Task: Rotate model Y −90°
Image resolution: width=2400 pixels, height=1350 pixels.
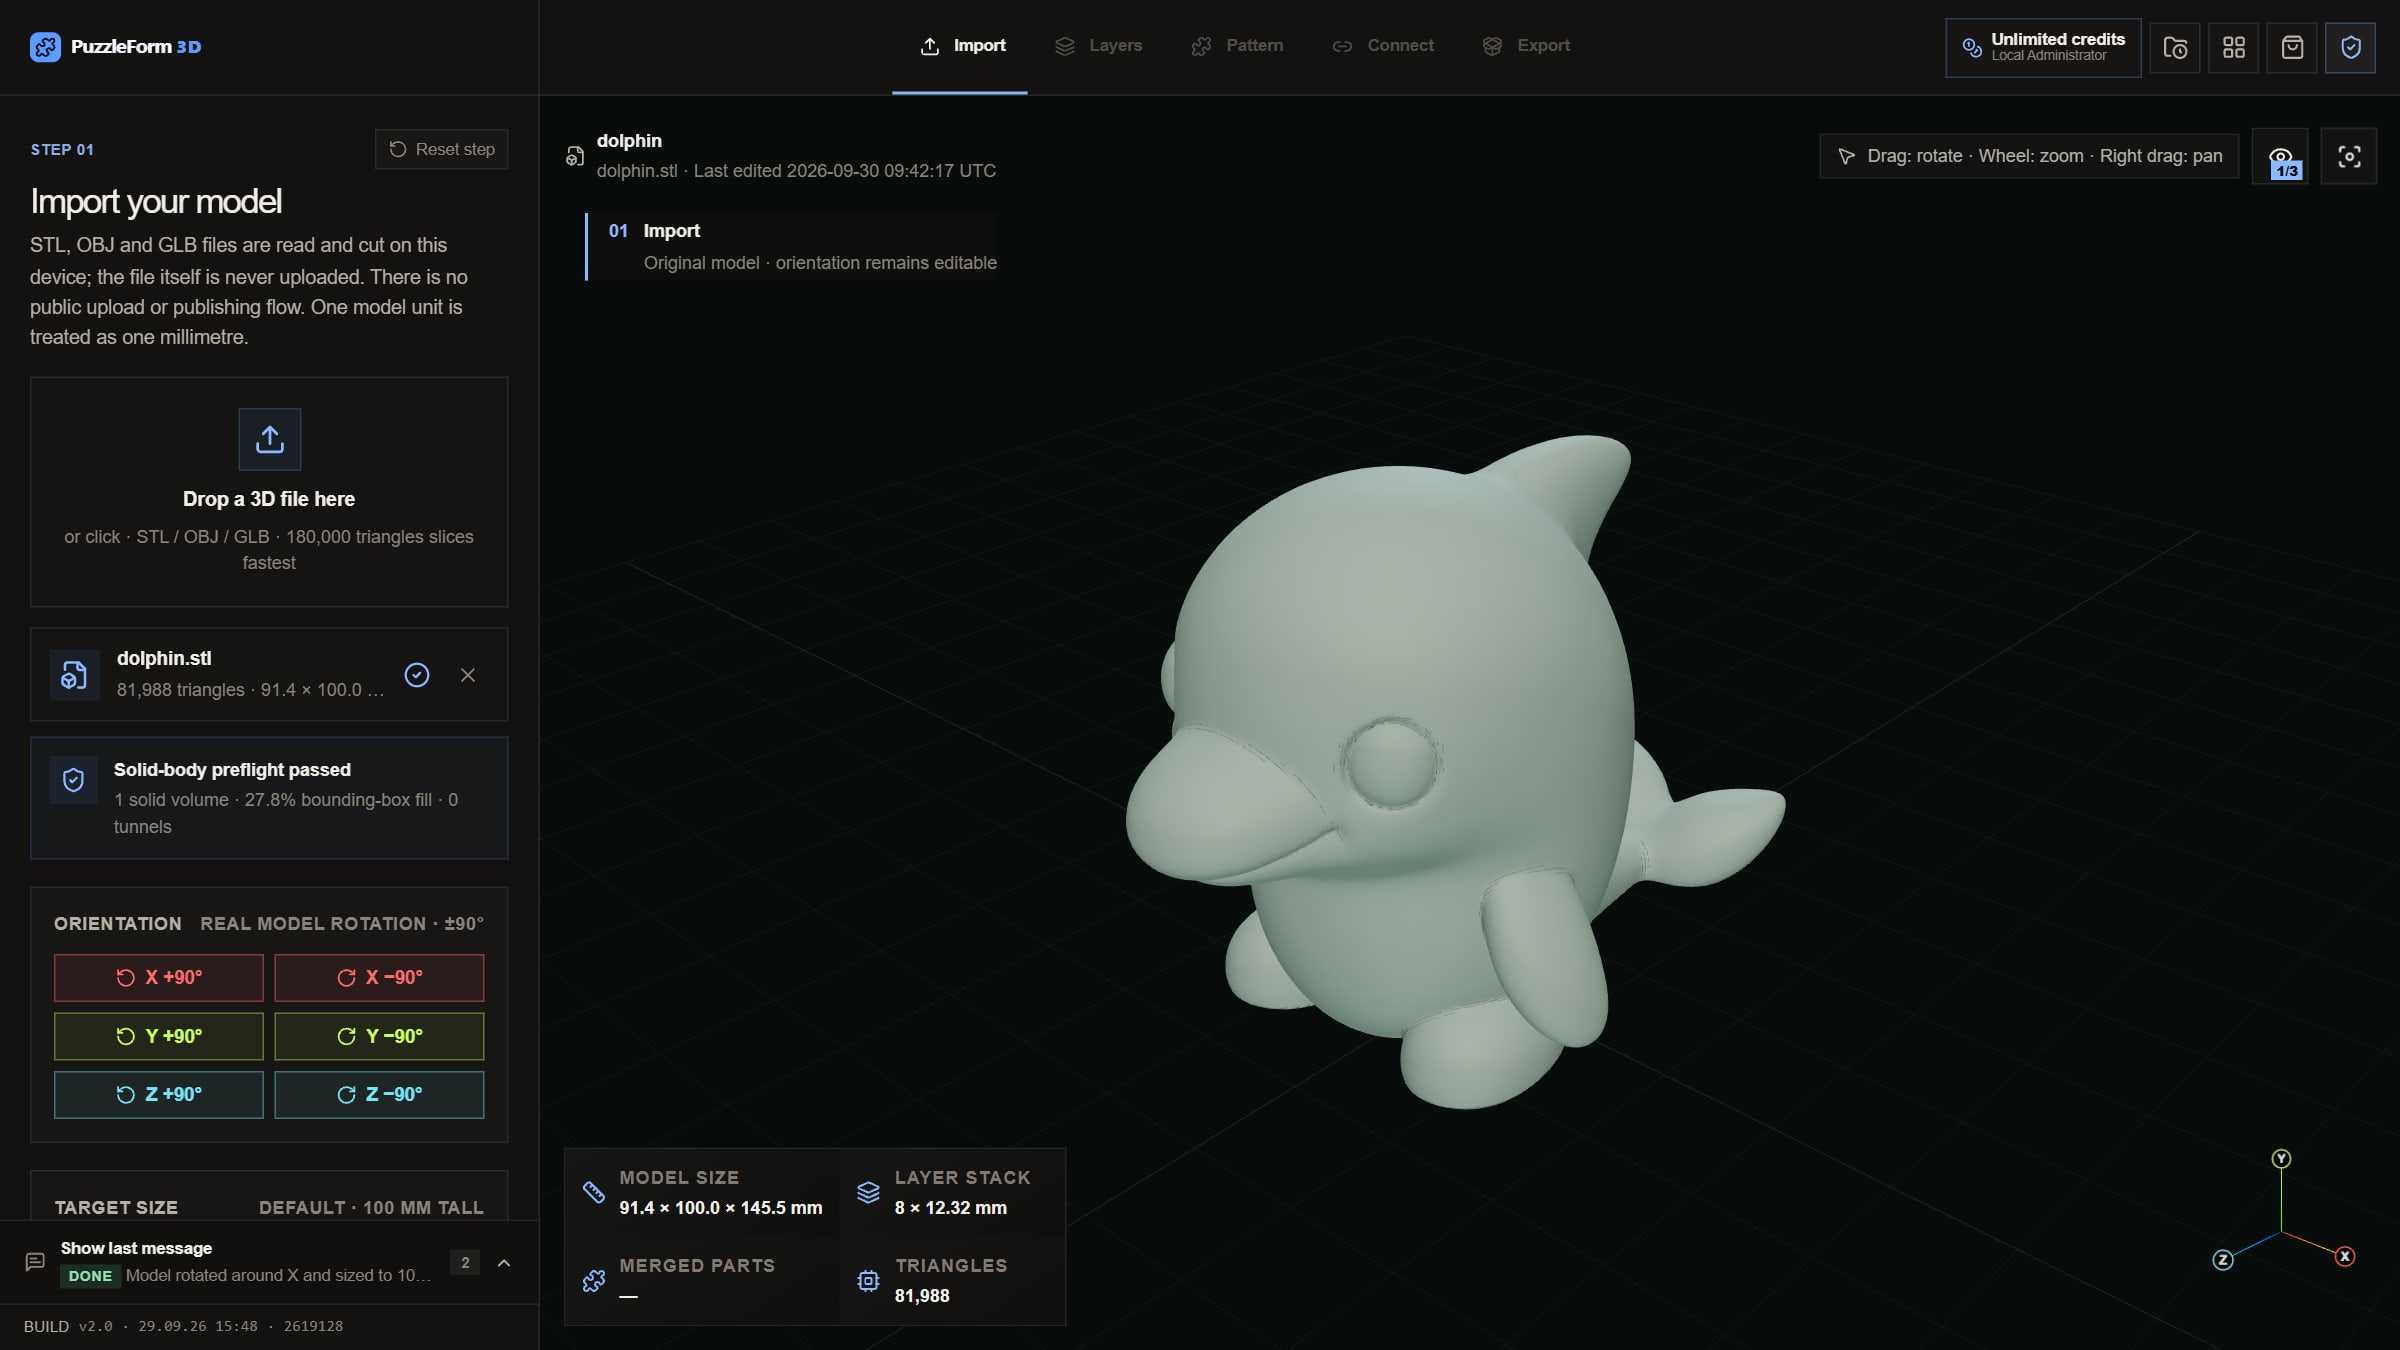Action: [379, 1036]
